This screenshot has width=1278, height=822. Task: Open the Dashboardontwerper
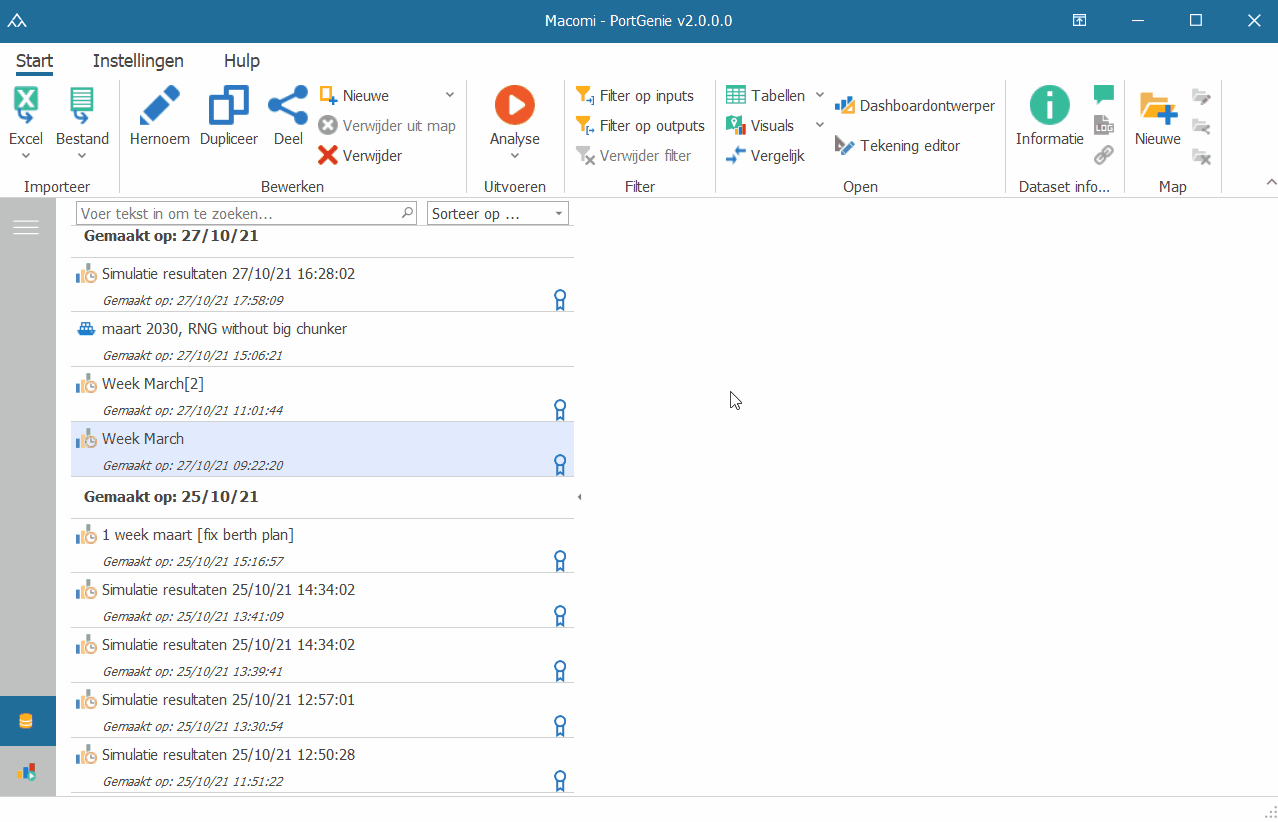click(x=915, y=106)
